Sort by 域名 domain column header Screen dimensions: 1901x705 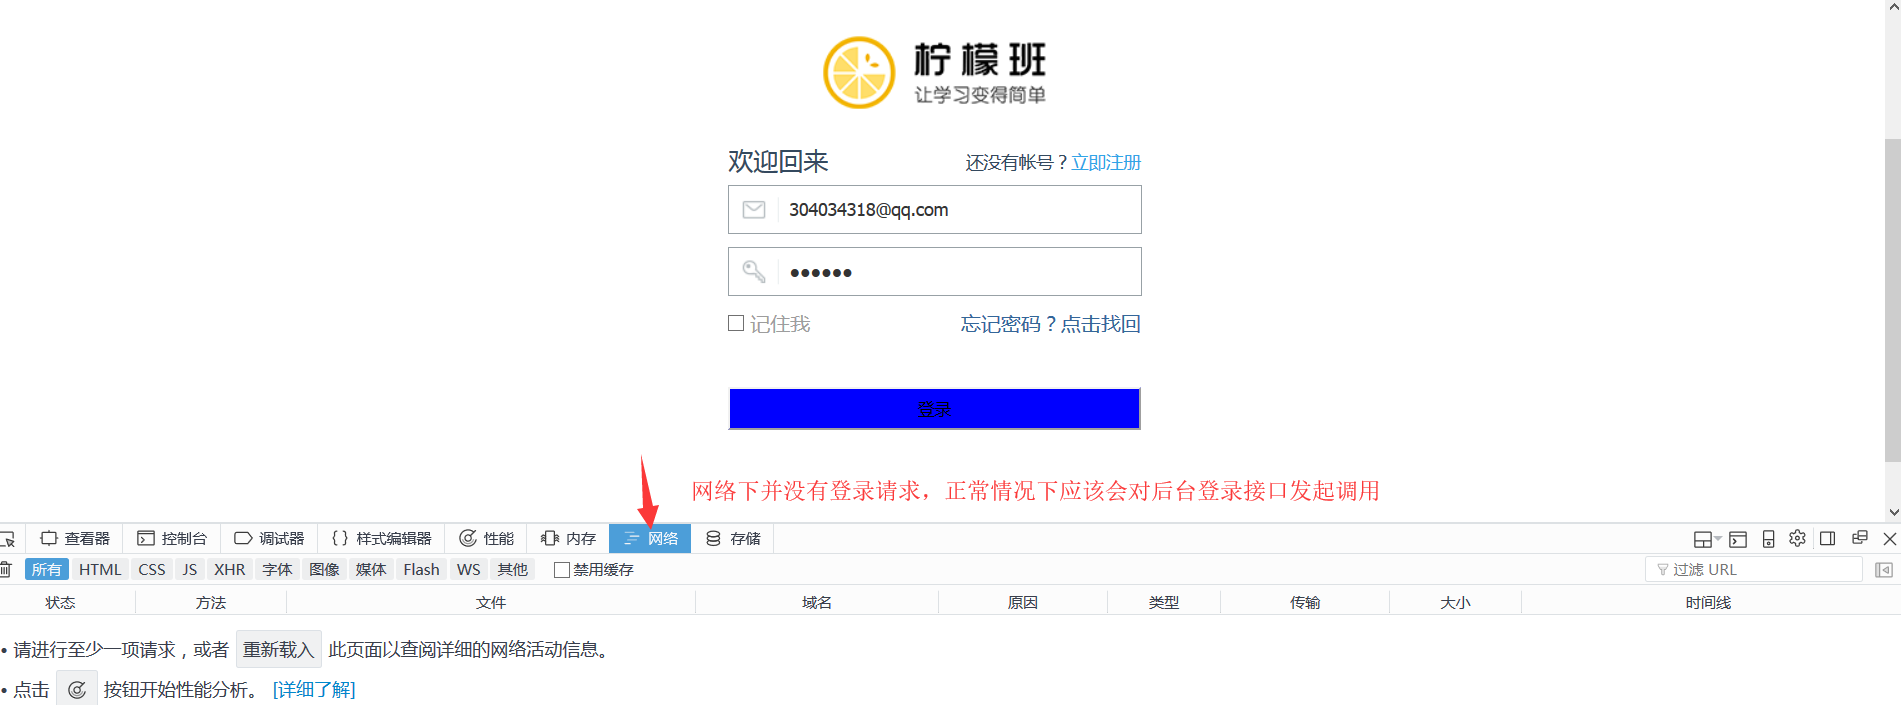click(x=817, y=602)
